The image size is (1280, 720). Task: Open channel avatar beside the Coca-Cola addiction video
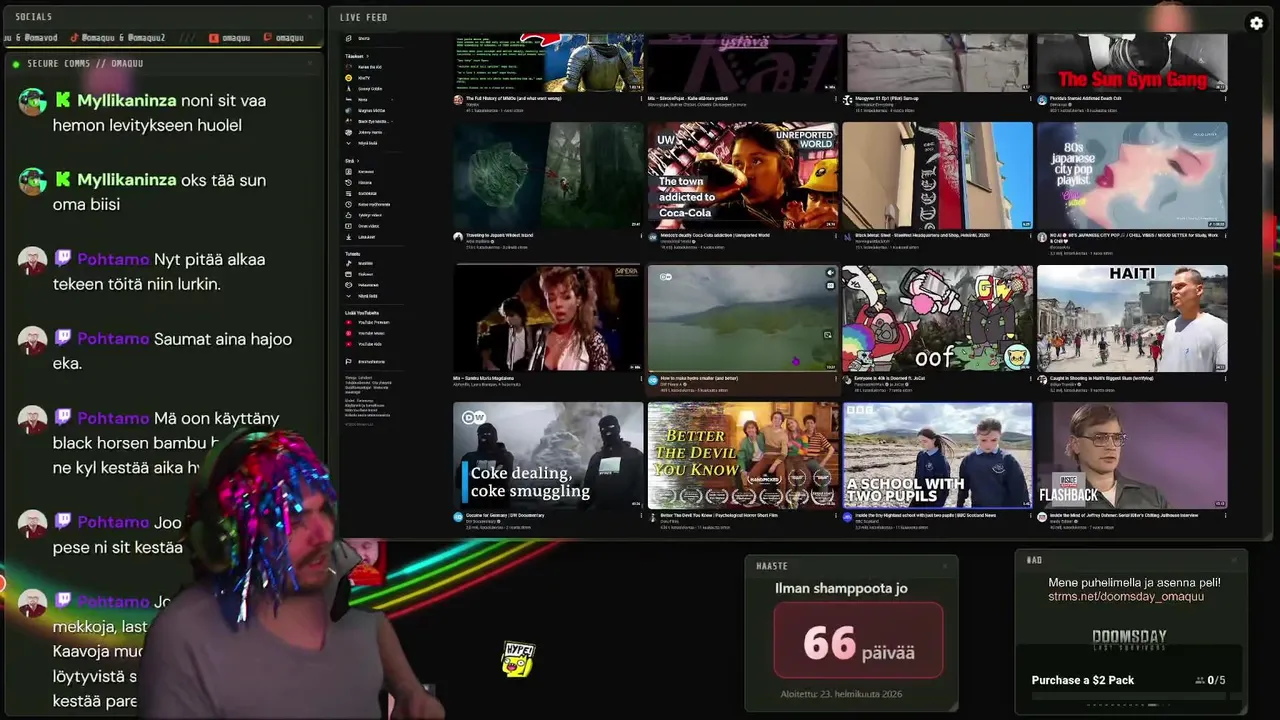click(x=653, y=238)
